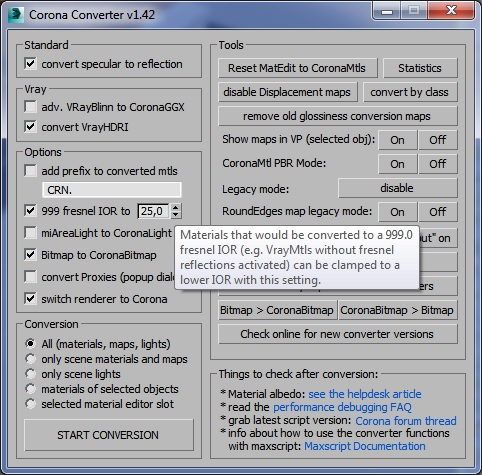Viewport: 482px width, 475px height.
Task: Choose materials of selected objects option
Action: pos(30,389)
